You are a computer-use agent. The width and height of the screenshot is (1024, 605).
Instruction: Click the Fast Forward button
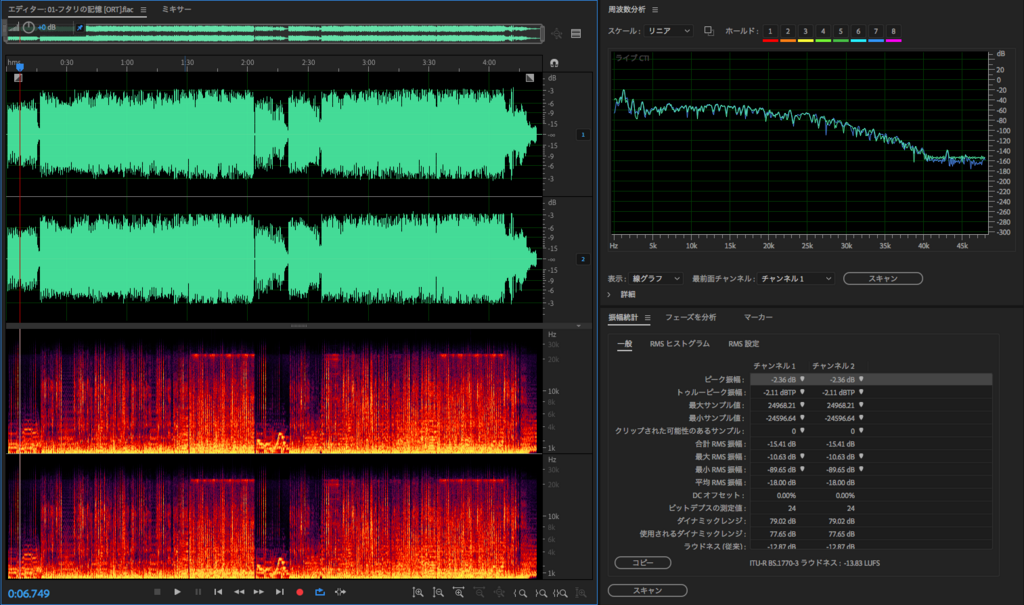coord(259,592)
